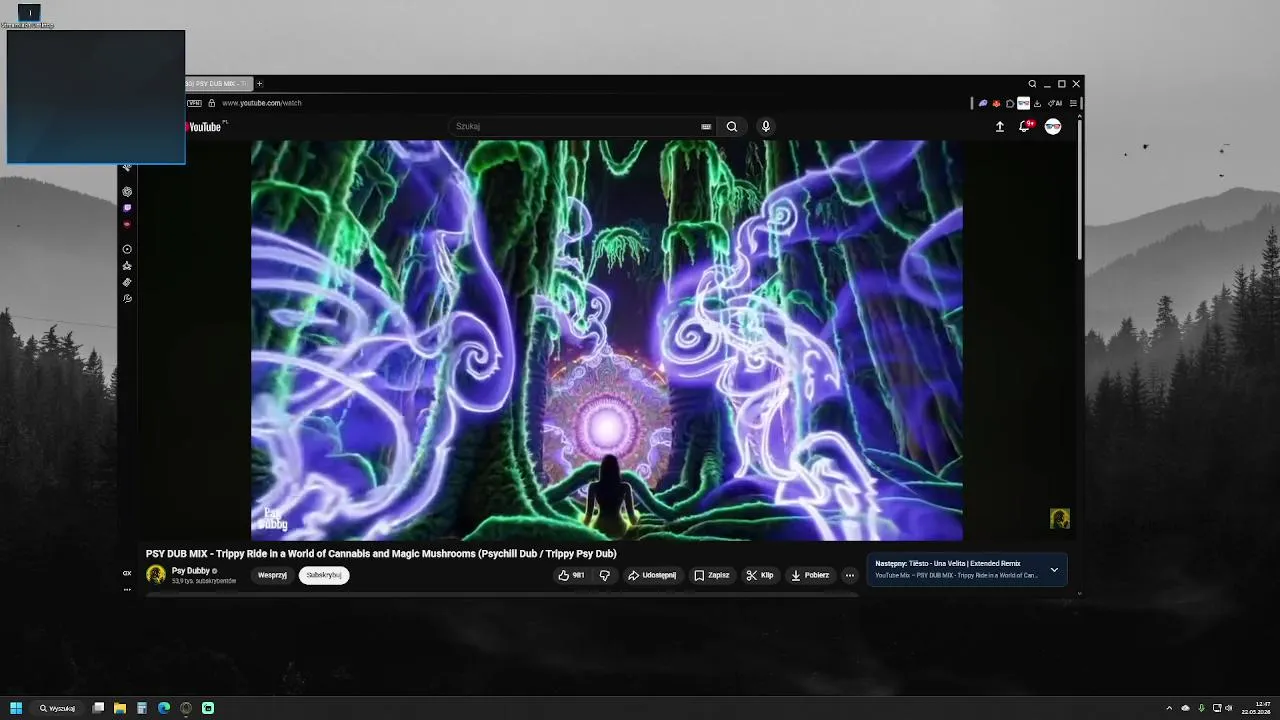
Task: Show hidden tray icons chevron
Action: (1169, 708)
